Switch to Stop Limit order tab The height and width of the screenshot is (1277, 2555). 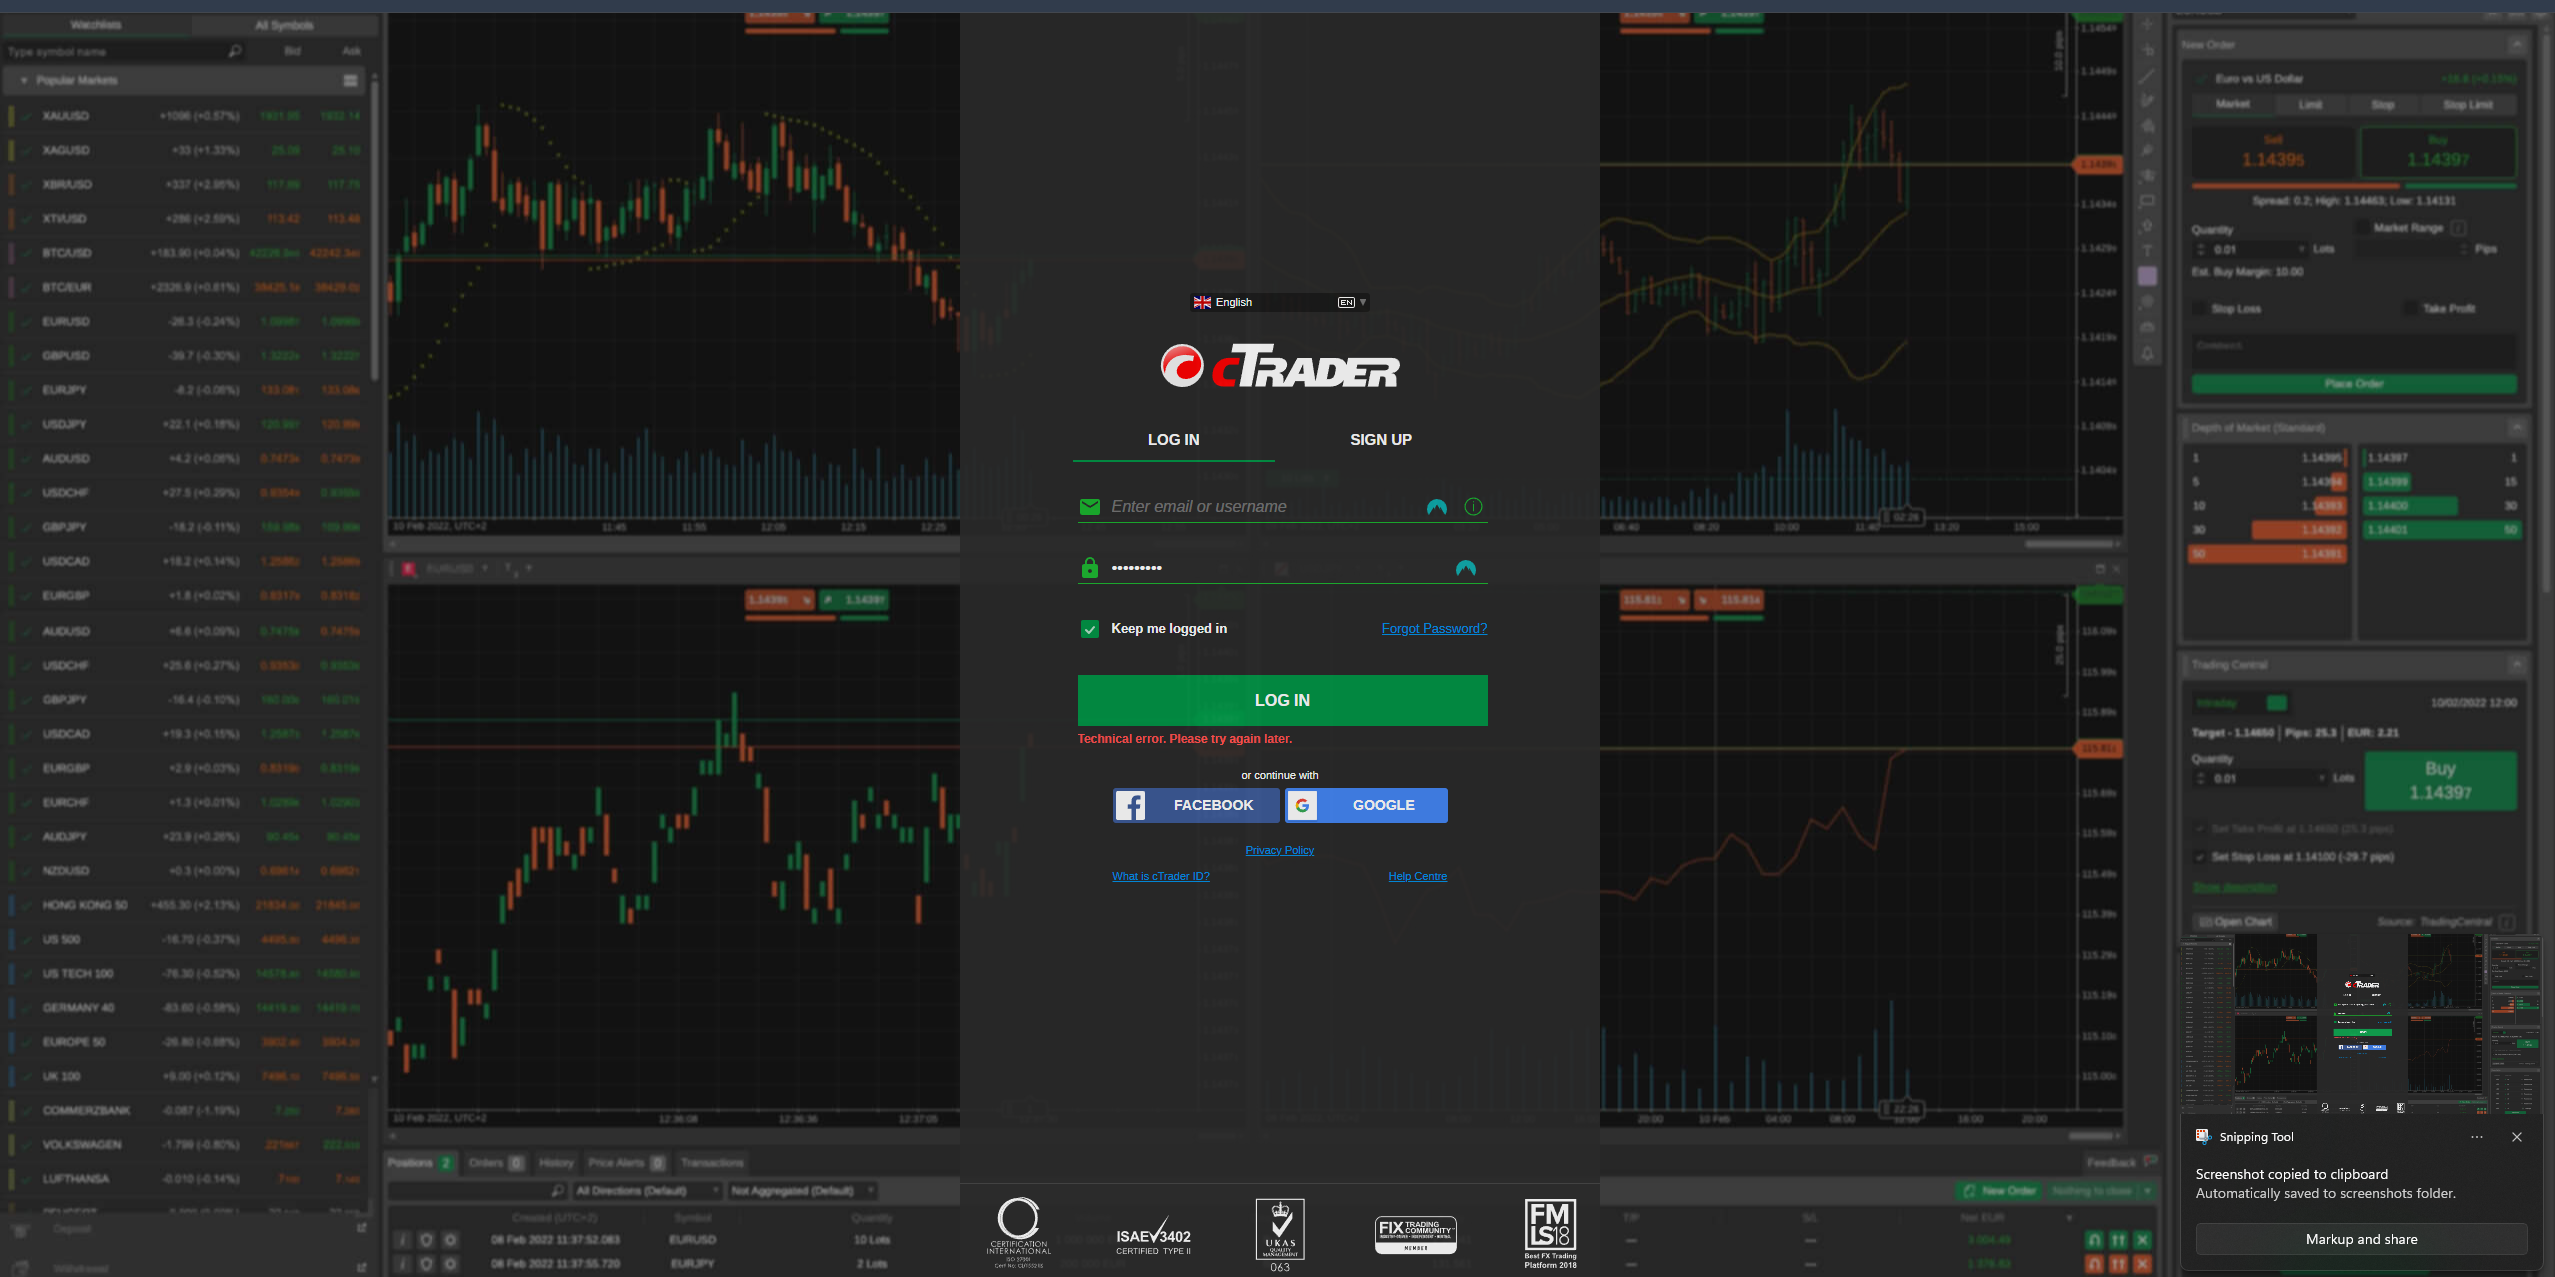pyautogui.click(x=2467, y=105)
